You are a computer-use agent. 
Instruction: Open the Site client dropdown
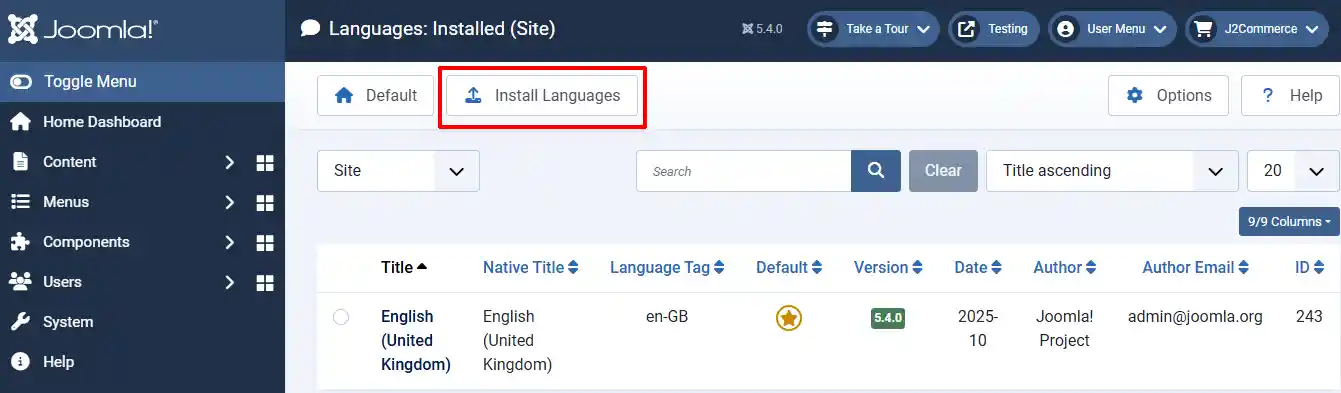click(398, 171)
